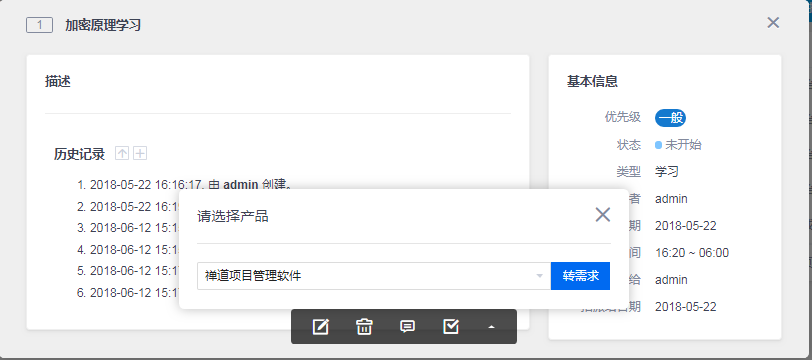The image size is (812, 360).
Task: Click the time value 16:20 ~ 06:00
Action: 692,253
